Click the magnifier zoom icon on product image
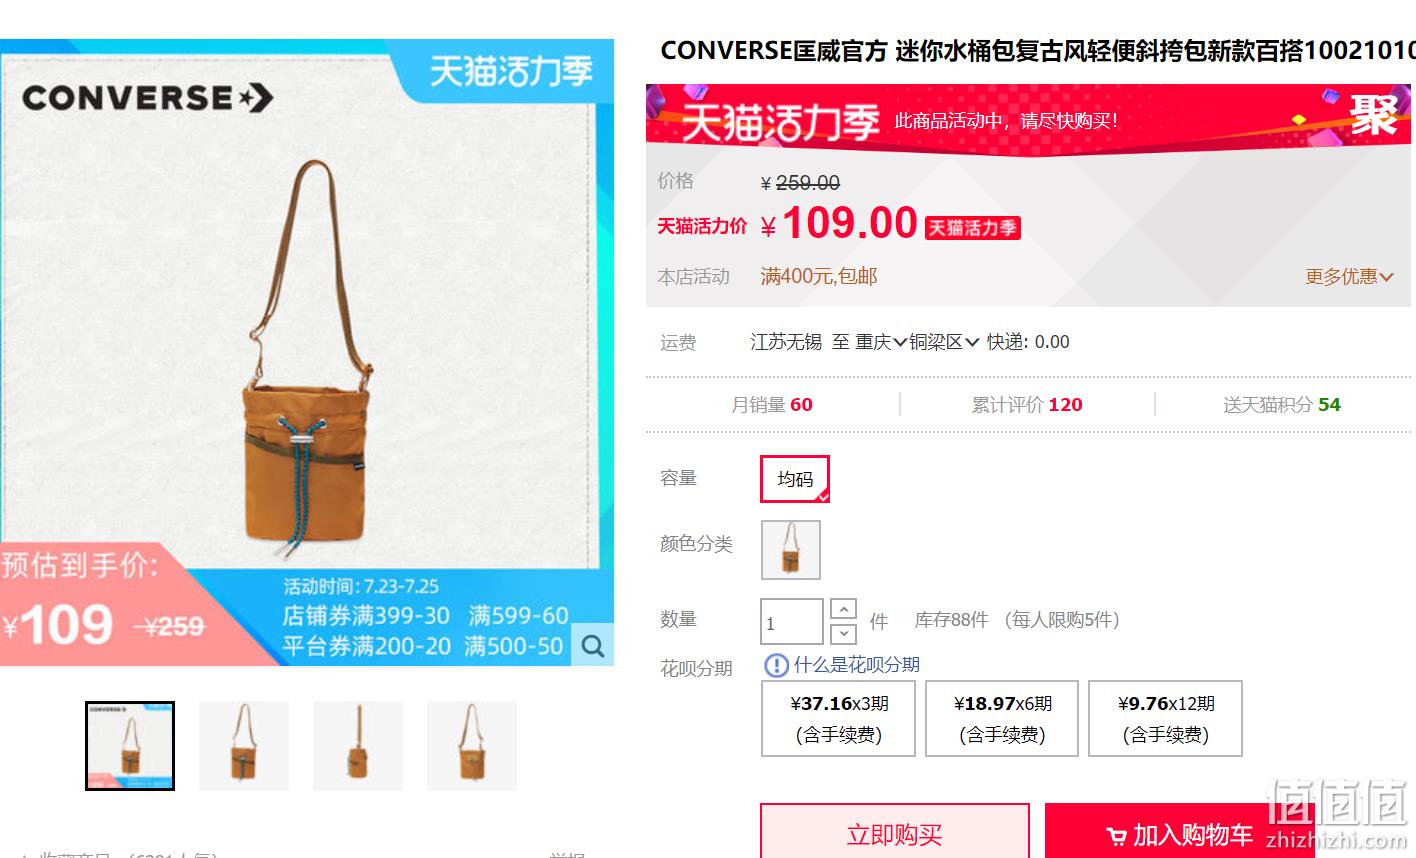The image size is (1416, 858). [592, 645]
